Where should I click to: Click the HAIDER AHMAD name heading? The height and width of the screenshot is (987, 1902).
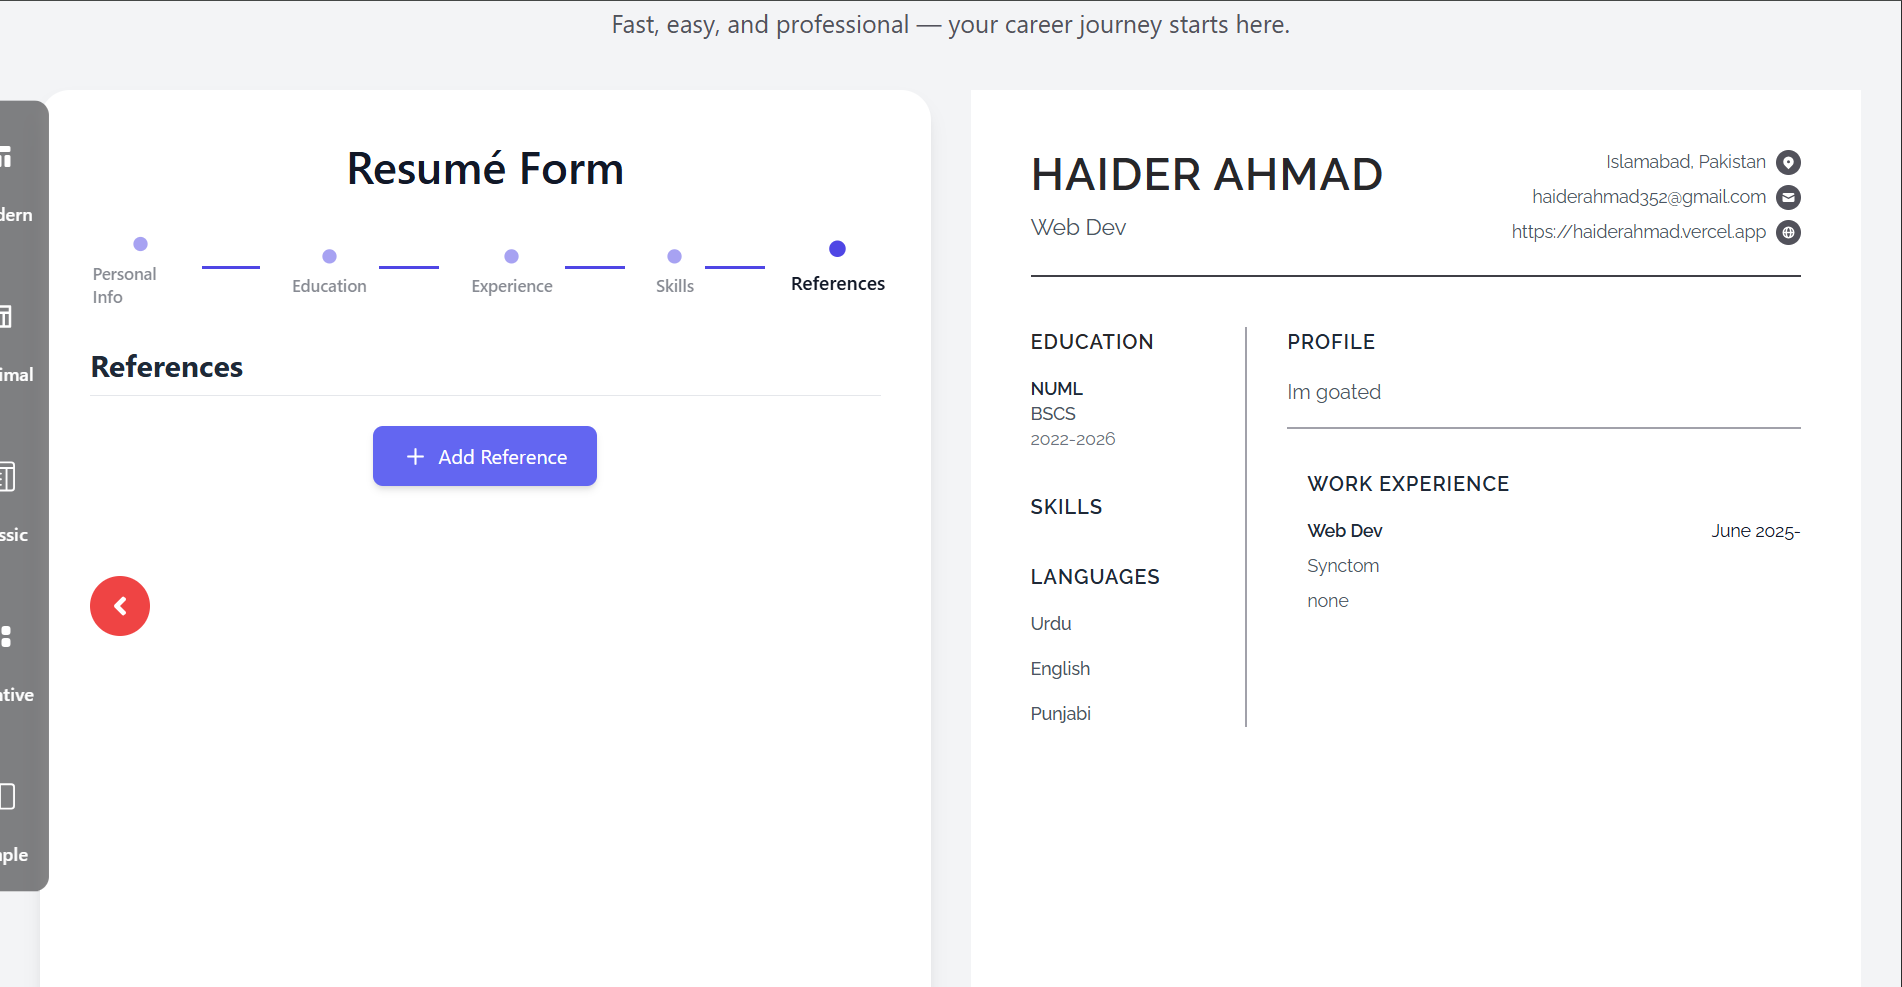tap(1207, 175)
